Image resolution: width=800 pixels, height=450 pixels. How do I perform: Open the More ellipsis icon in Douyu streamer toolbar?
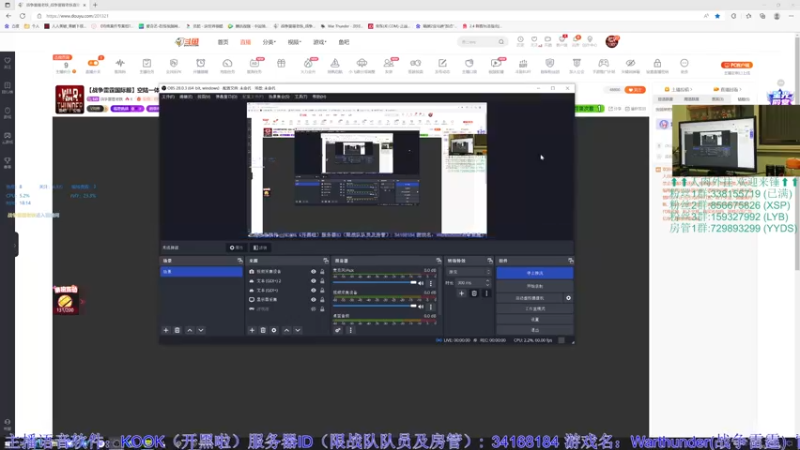click(x=684, y=63)
